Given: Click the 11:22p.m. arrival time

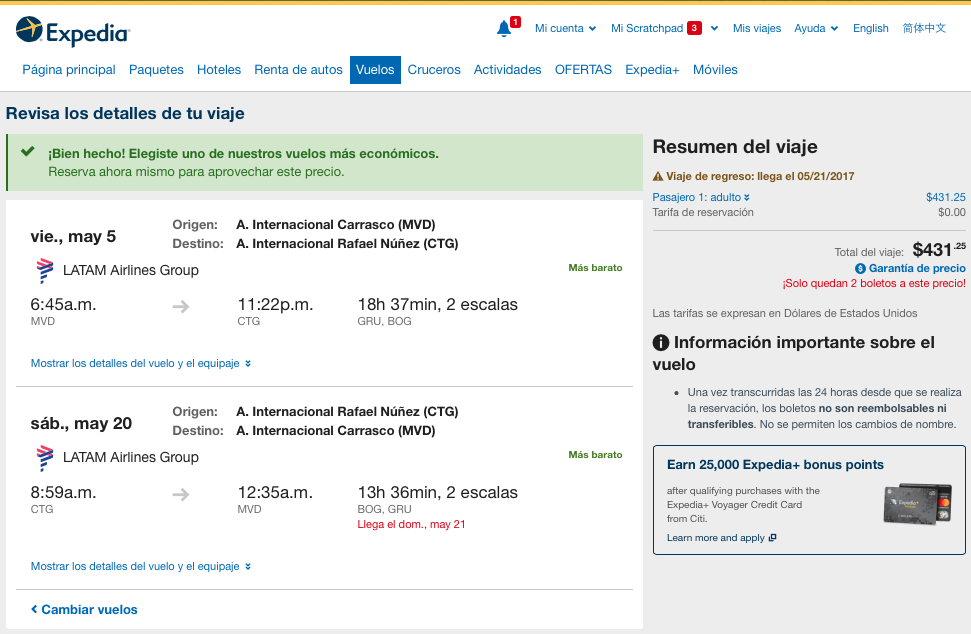Looking at the screenshot, I should [x=276, y=305].
